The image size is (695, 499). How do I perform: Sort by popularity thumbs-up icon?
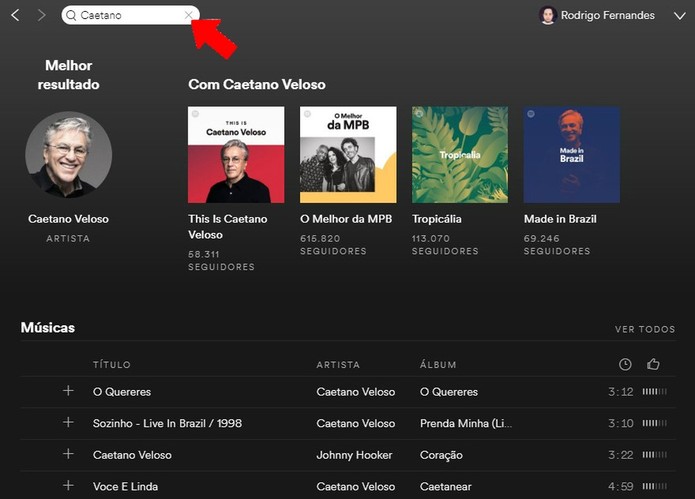(653, 364)
